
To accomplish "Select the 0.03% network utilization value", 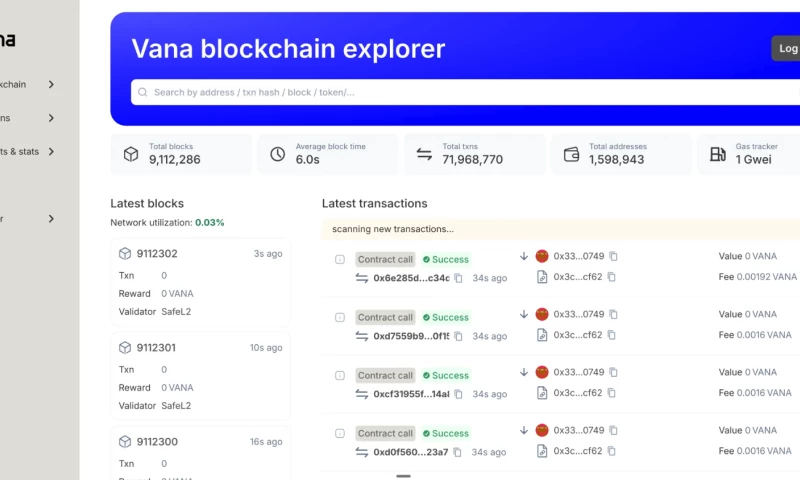I will pos(210,222).
